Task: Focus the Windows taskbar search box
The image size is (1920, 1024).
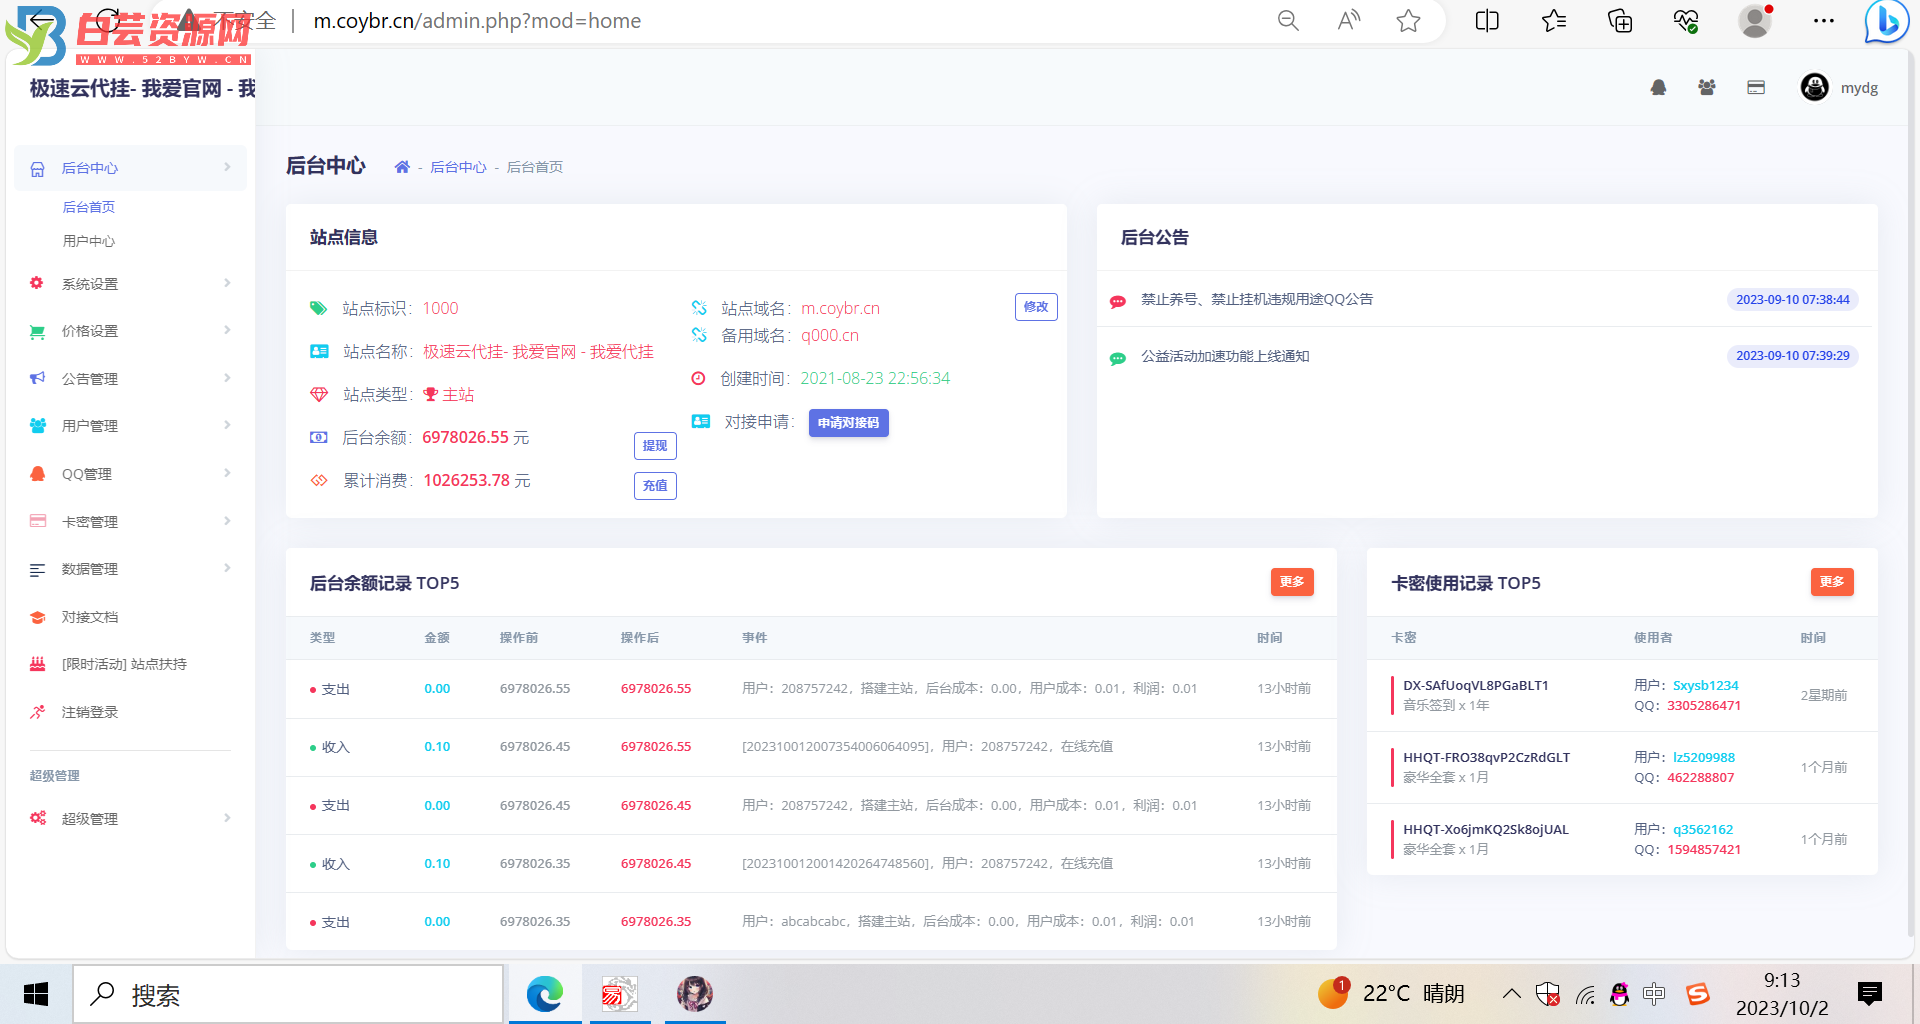Action: (x=288, y=994)
